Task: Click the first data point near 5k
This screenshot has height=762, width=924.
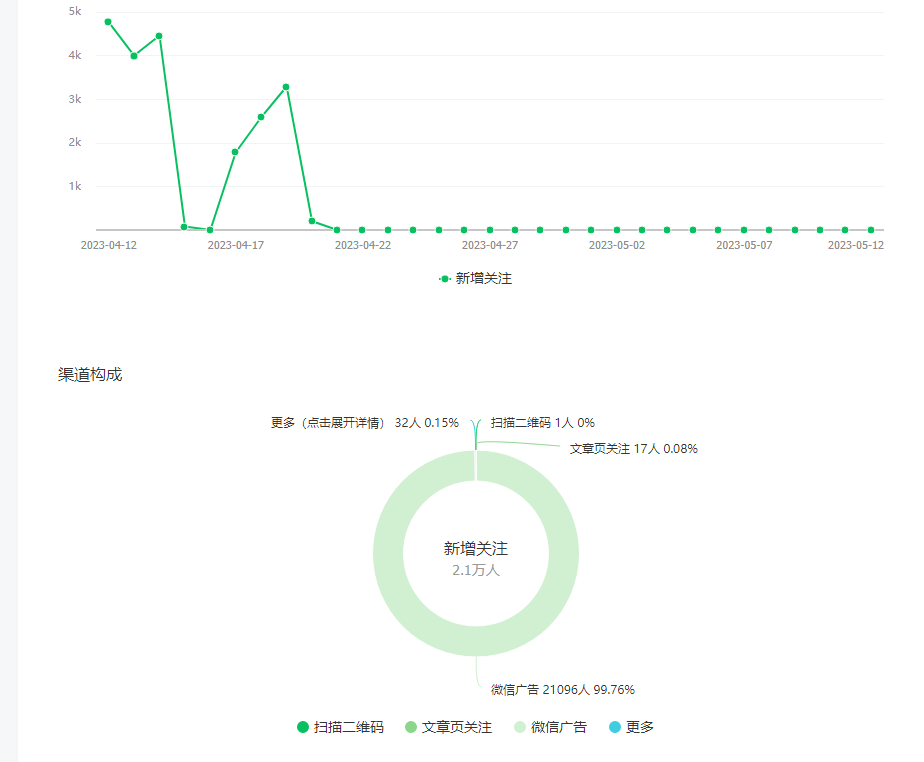Action: 108,22
